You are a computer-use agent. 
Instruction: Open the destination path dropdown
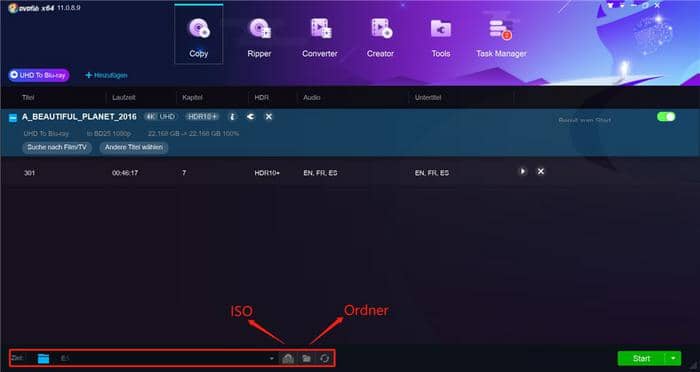click(x=271, y=358)
